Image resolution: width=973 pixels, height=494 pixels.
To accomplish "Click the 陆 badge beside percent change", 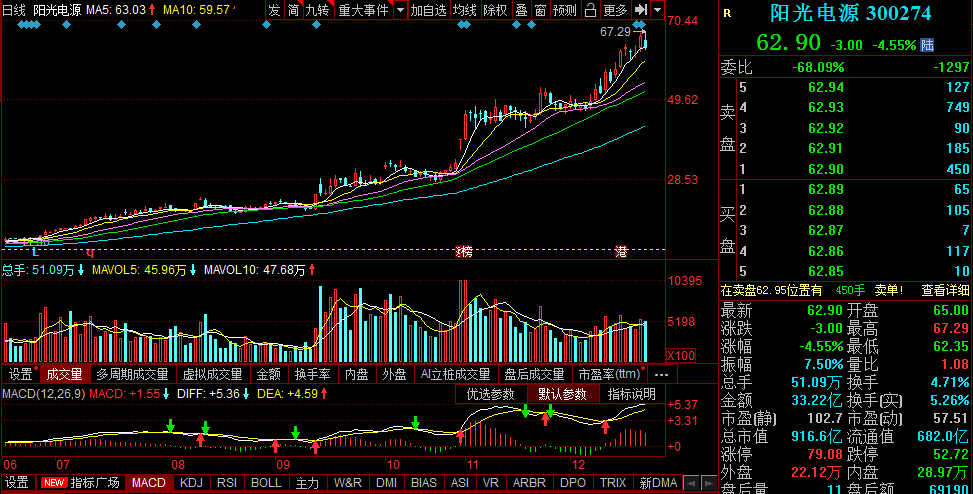I will click(x=927, y=45).
